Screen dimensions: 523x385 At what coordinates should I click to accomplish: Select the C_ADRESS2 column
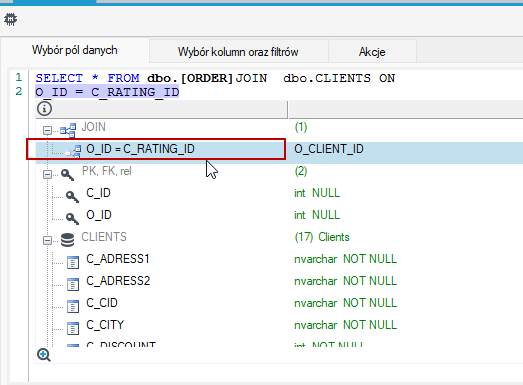pos(118,281)
